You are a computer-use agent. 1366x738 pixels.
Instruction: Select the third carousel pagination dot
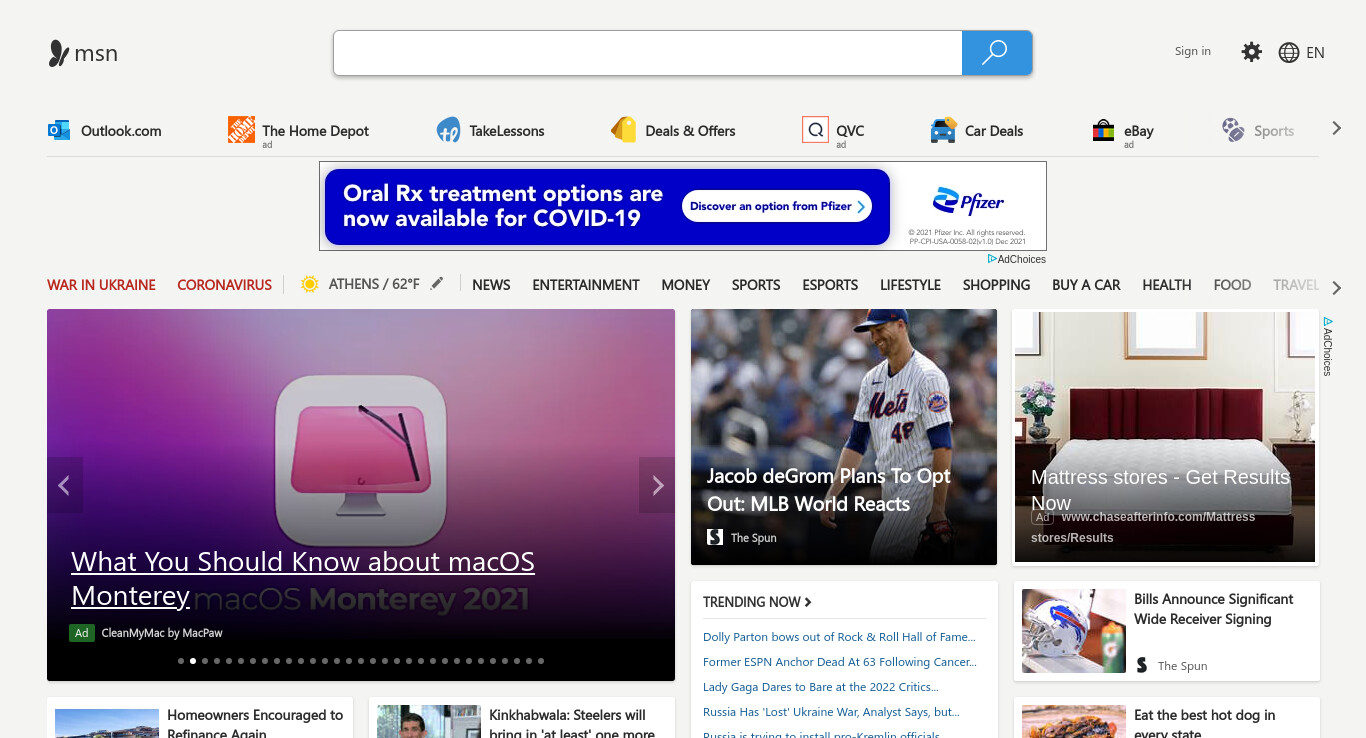205,661
